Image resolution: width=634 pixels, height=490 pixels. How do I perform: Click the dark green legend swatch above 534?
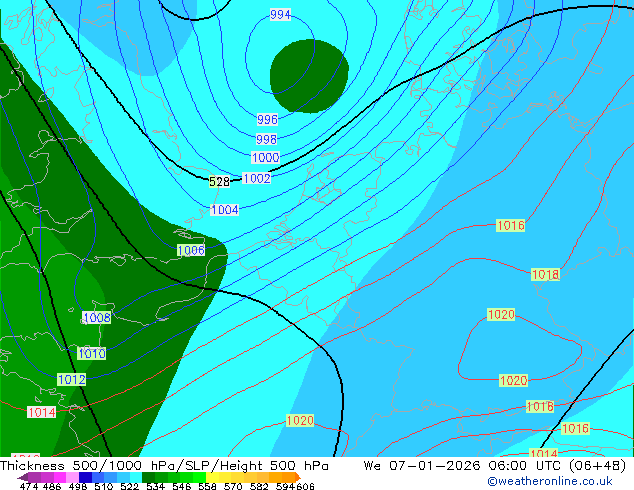148,477
